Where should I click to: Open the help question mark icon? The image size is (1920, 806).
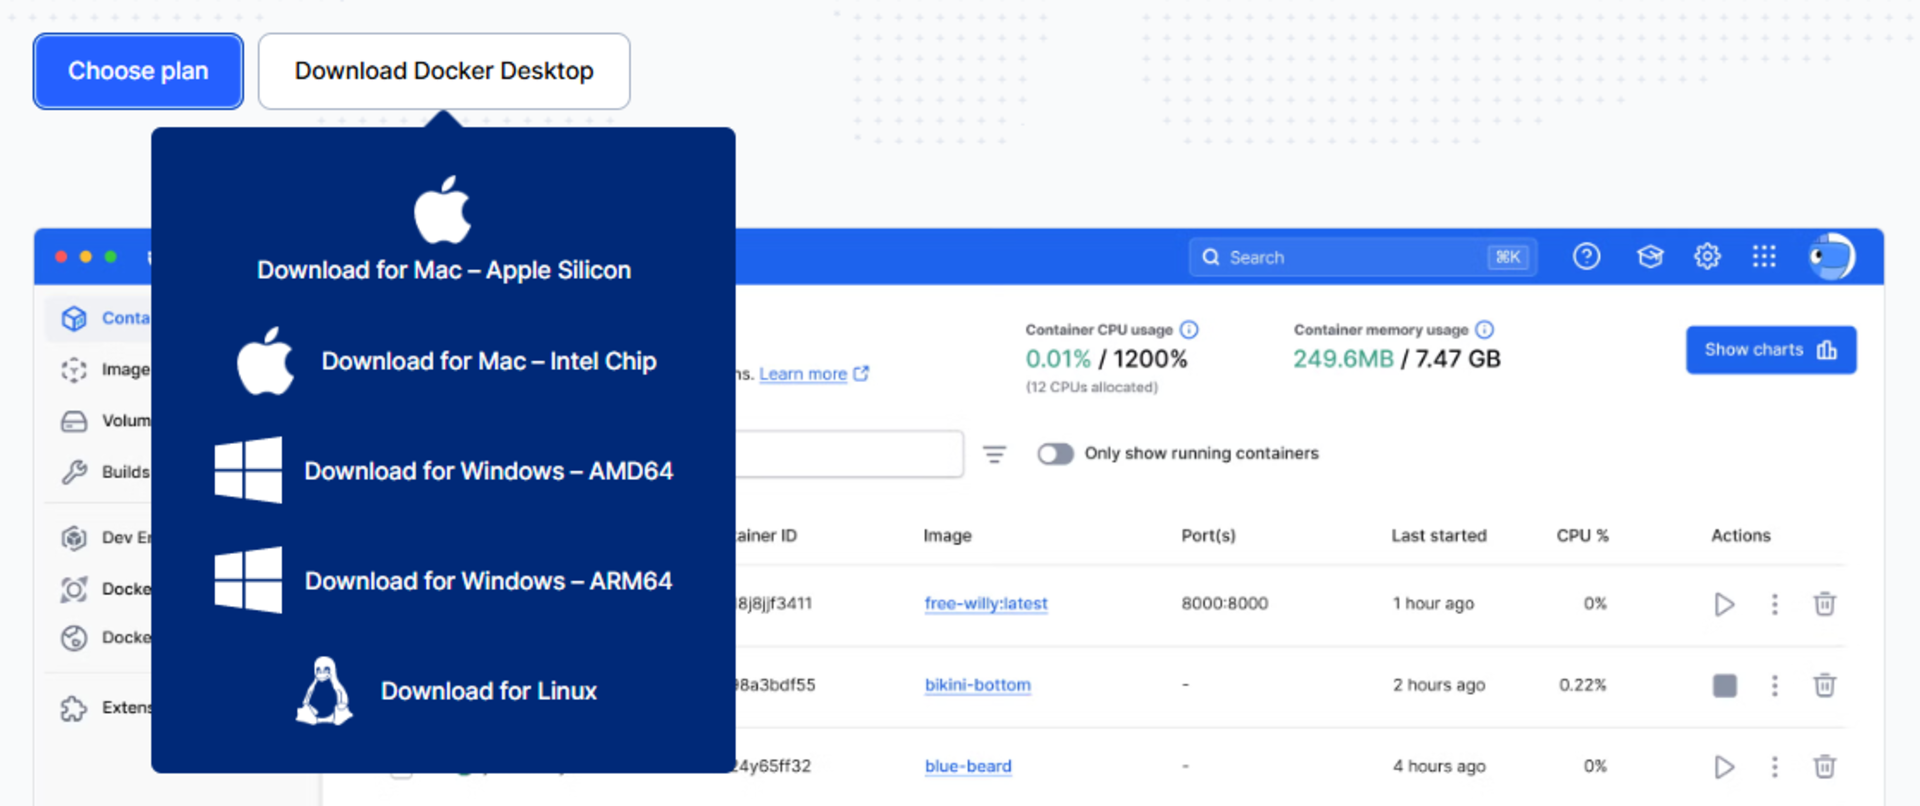coord(1586,257)
